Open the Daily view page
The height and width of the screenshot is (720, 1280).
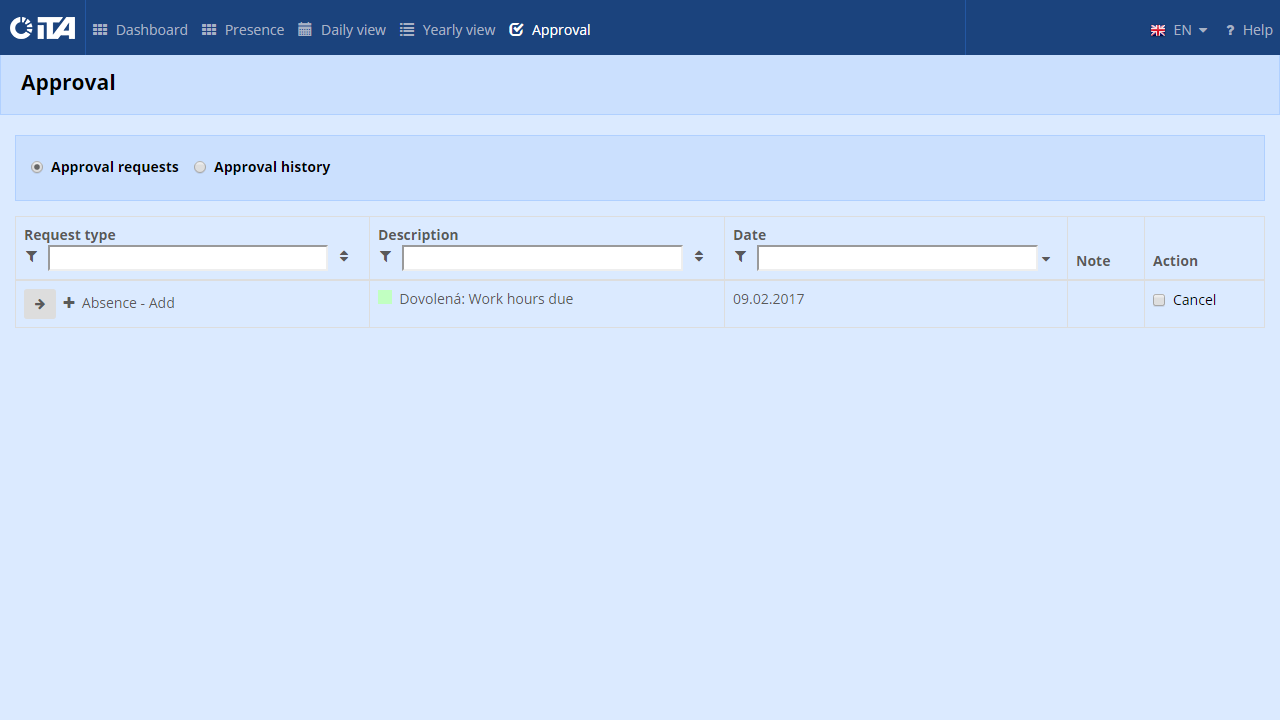tap(342, 30)
